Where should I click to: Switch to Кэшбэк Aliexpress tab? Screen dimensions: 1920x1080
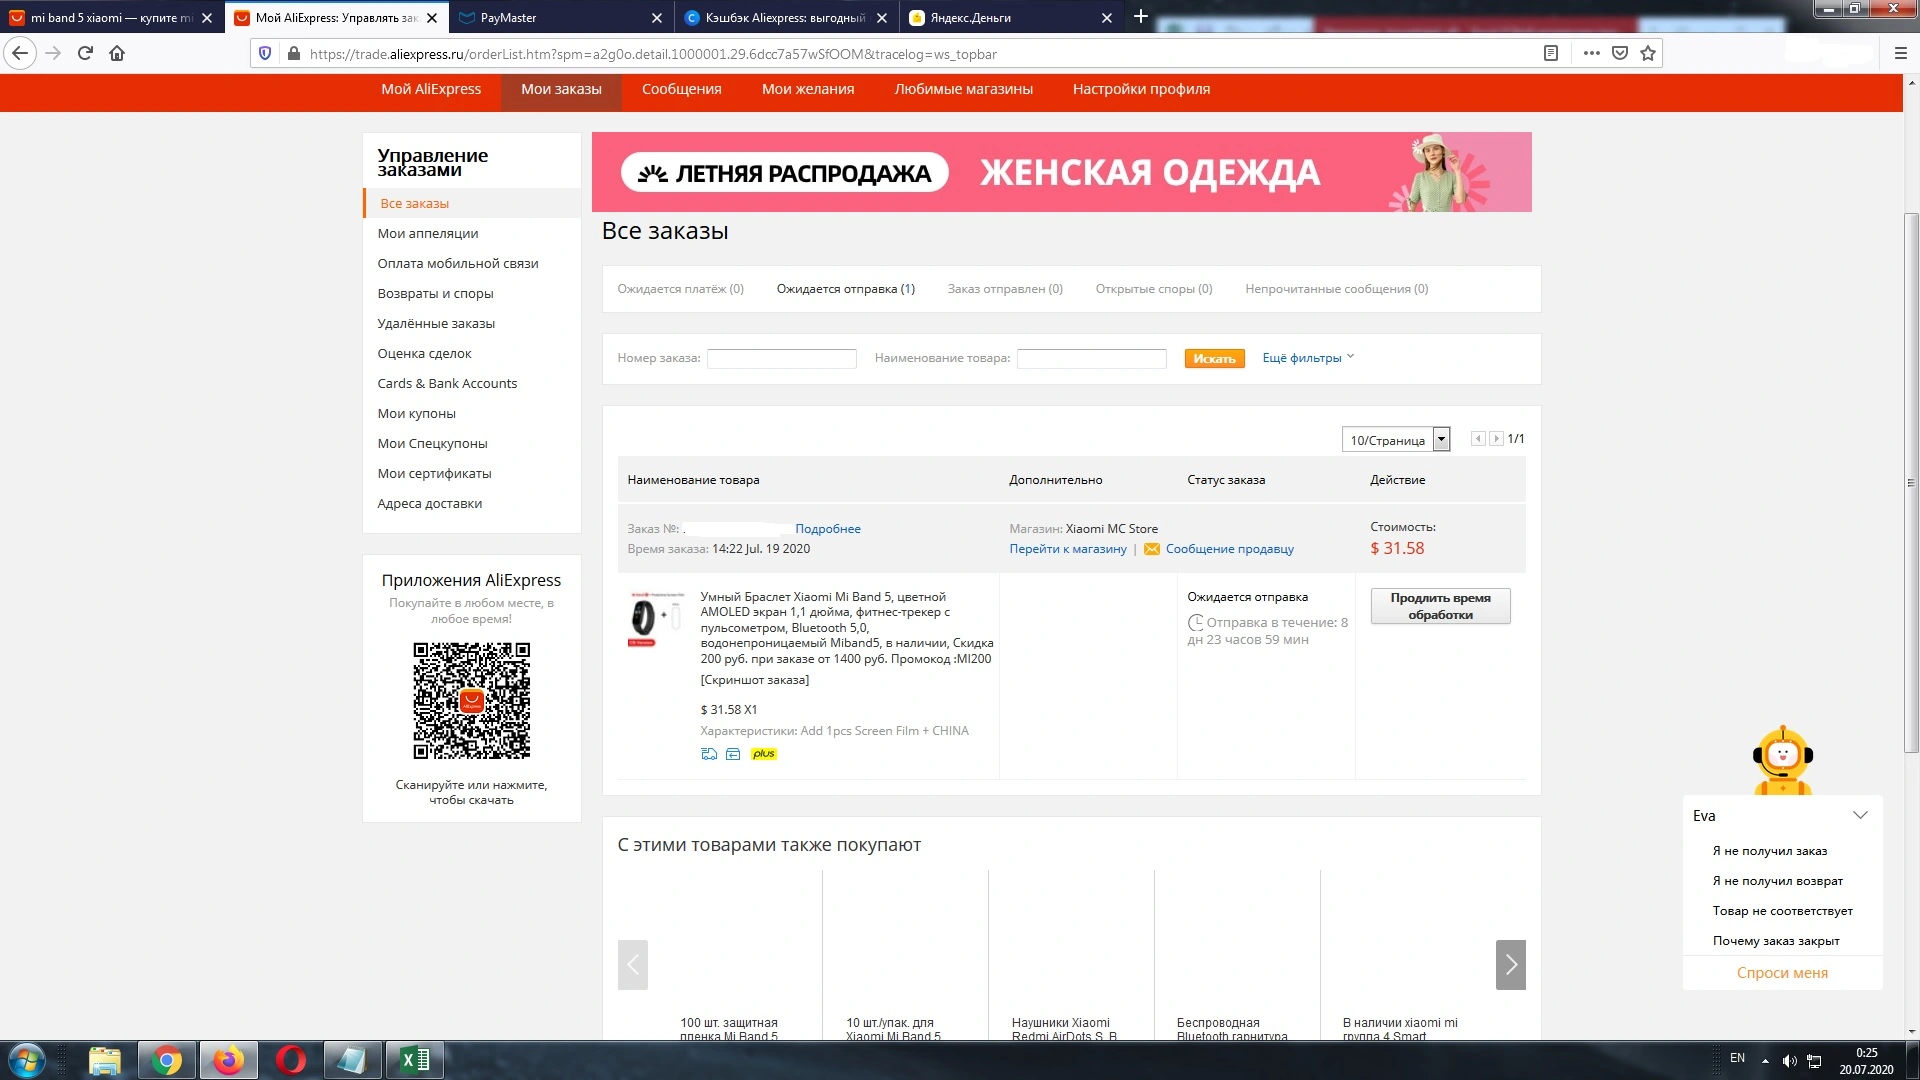click(787, 18)
